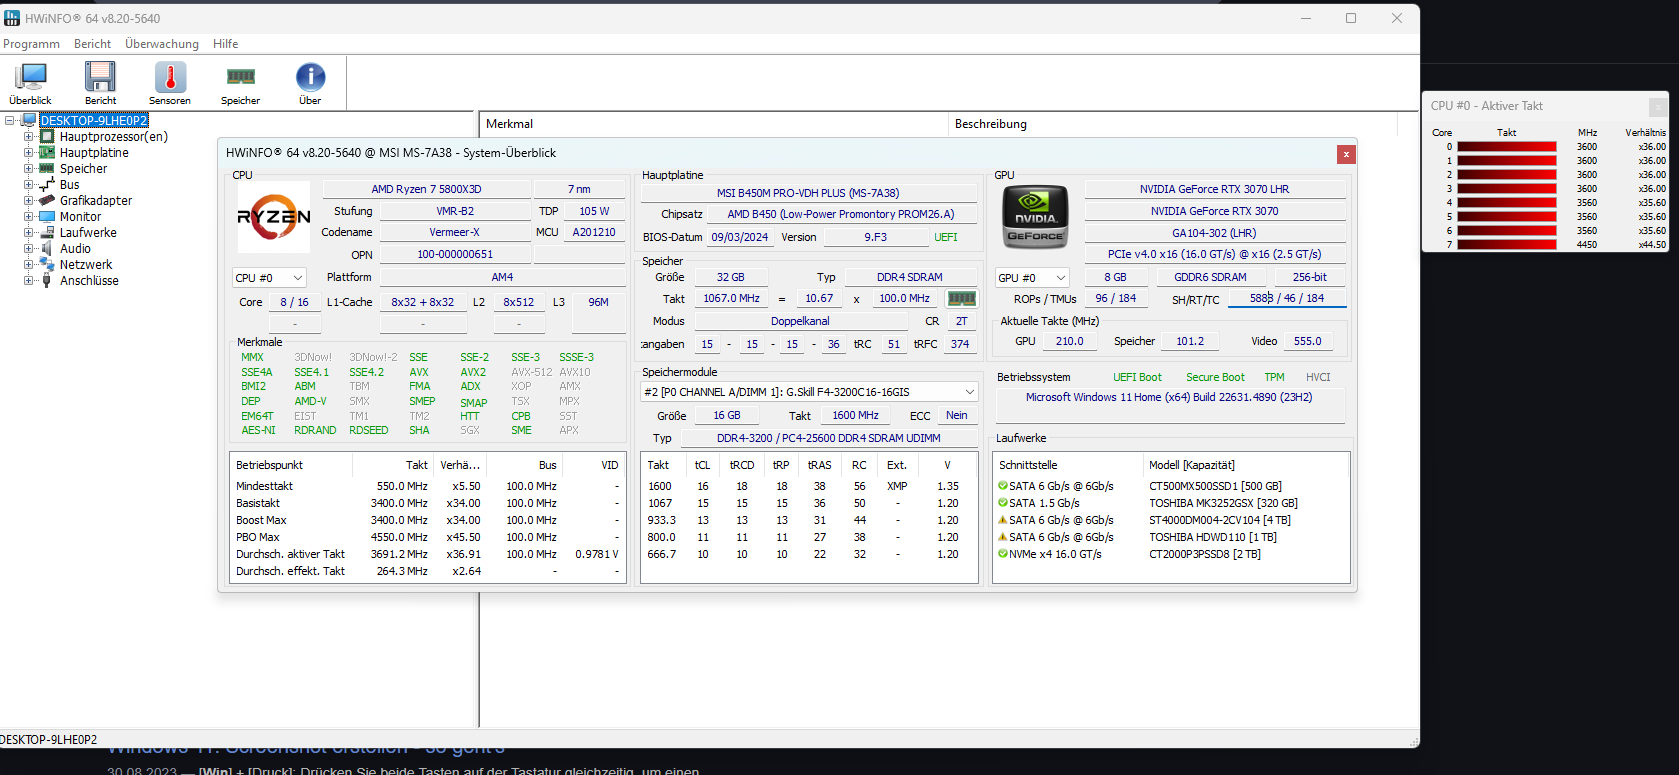
Task: Click the Hauptplatine tree icon
Action: [46, 153]
